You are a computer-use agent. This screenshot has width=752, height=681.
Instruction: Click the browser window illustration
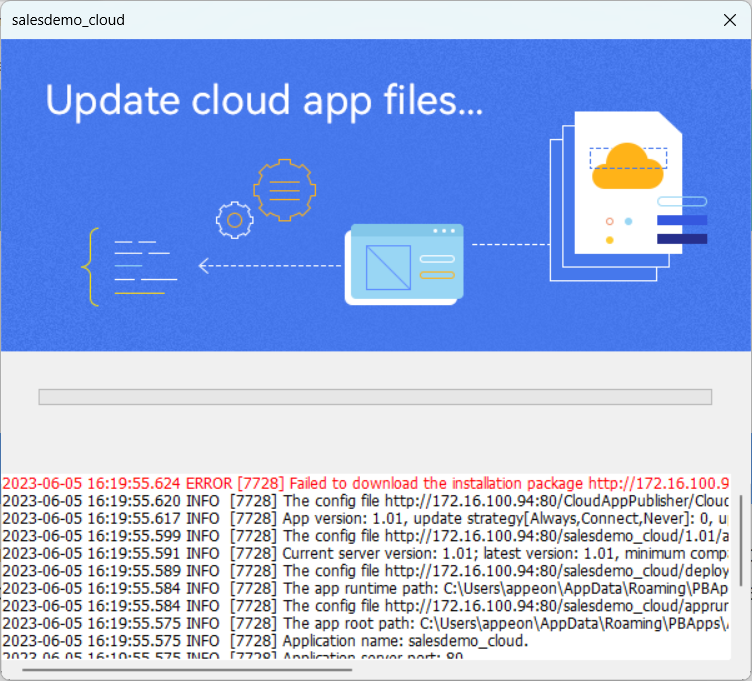[x=404, y=264]
